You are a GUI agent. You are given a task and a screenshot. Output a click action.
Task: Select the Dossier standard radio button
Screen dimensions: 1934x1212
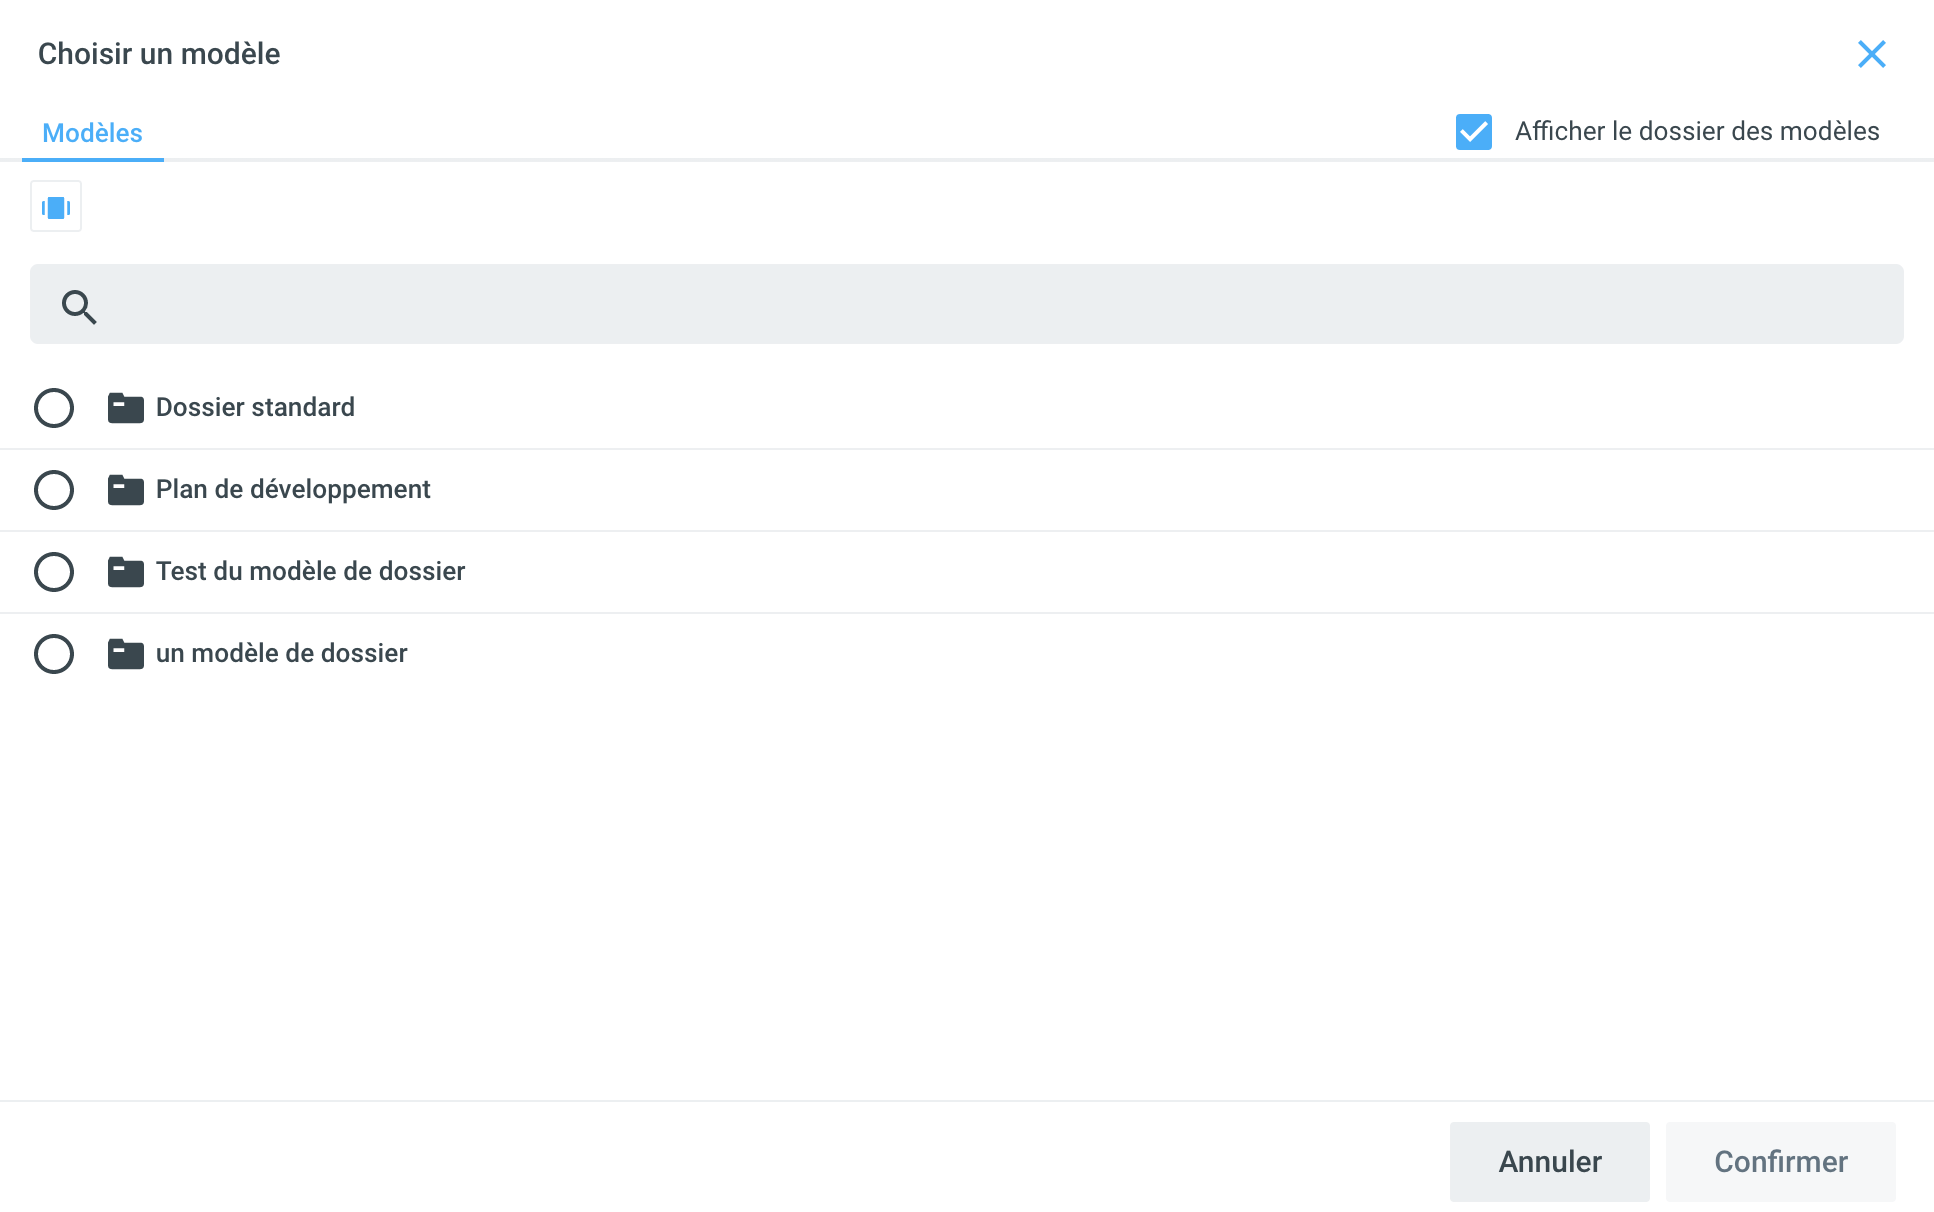tap(54, 408)
